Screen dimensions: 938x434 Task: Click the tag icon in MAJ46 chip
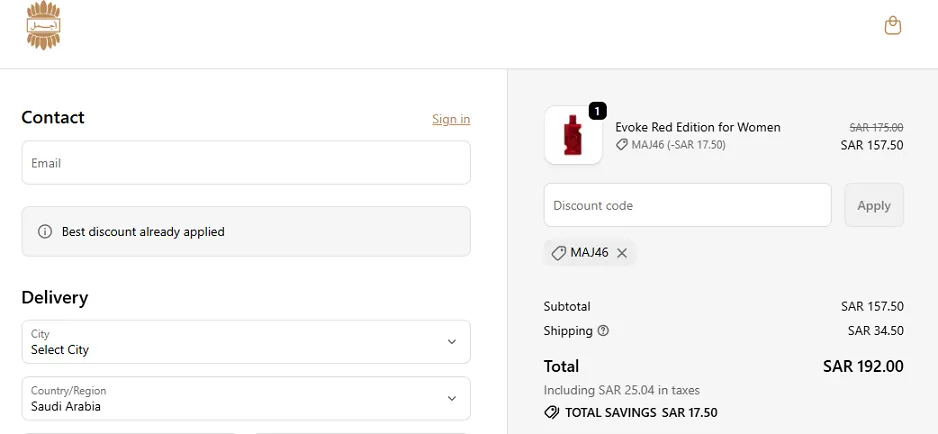click(558, 253)
